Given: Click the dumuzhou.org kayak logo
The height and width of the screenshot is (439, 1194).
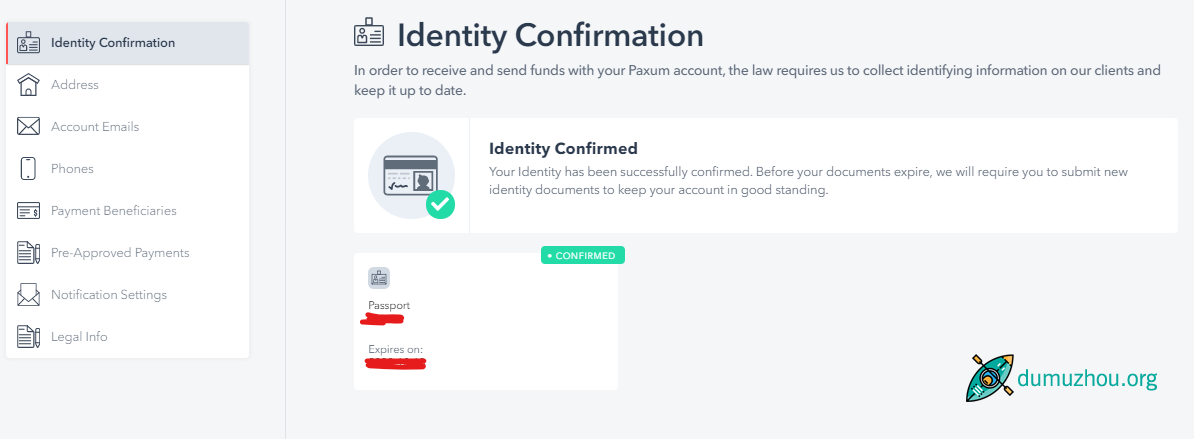Looking at the screenshot, I should 990,377.
